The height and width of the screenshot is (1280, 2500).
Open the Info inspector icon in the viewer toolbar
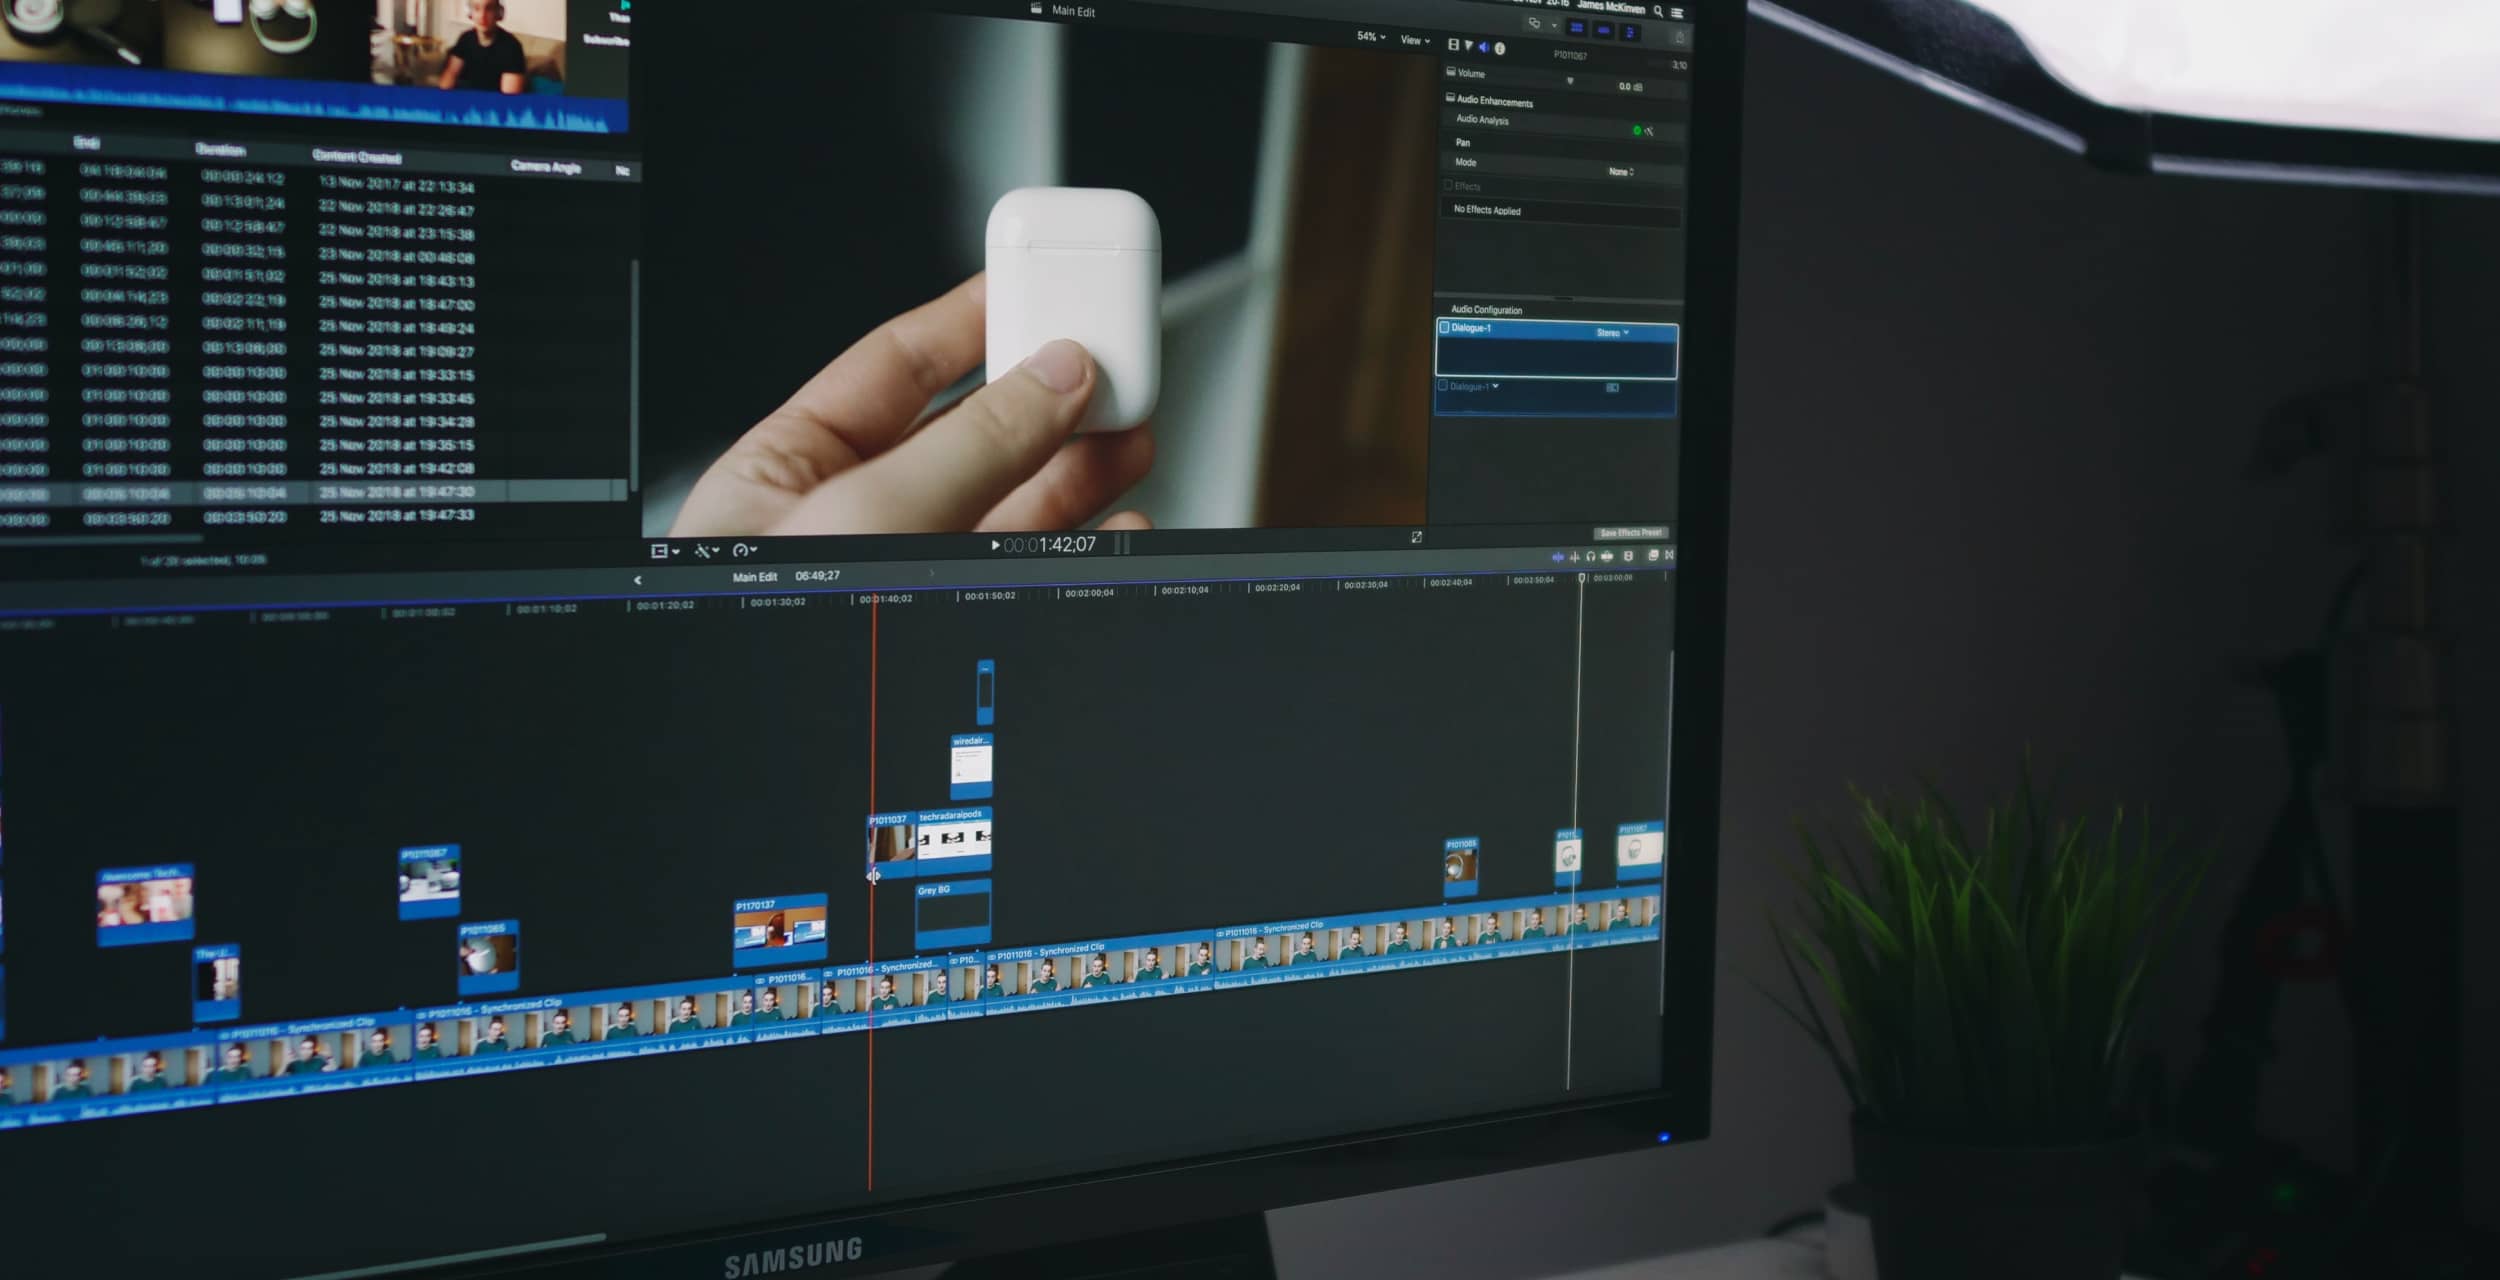(x=1501, y=46)
